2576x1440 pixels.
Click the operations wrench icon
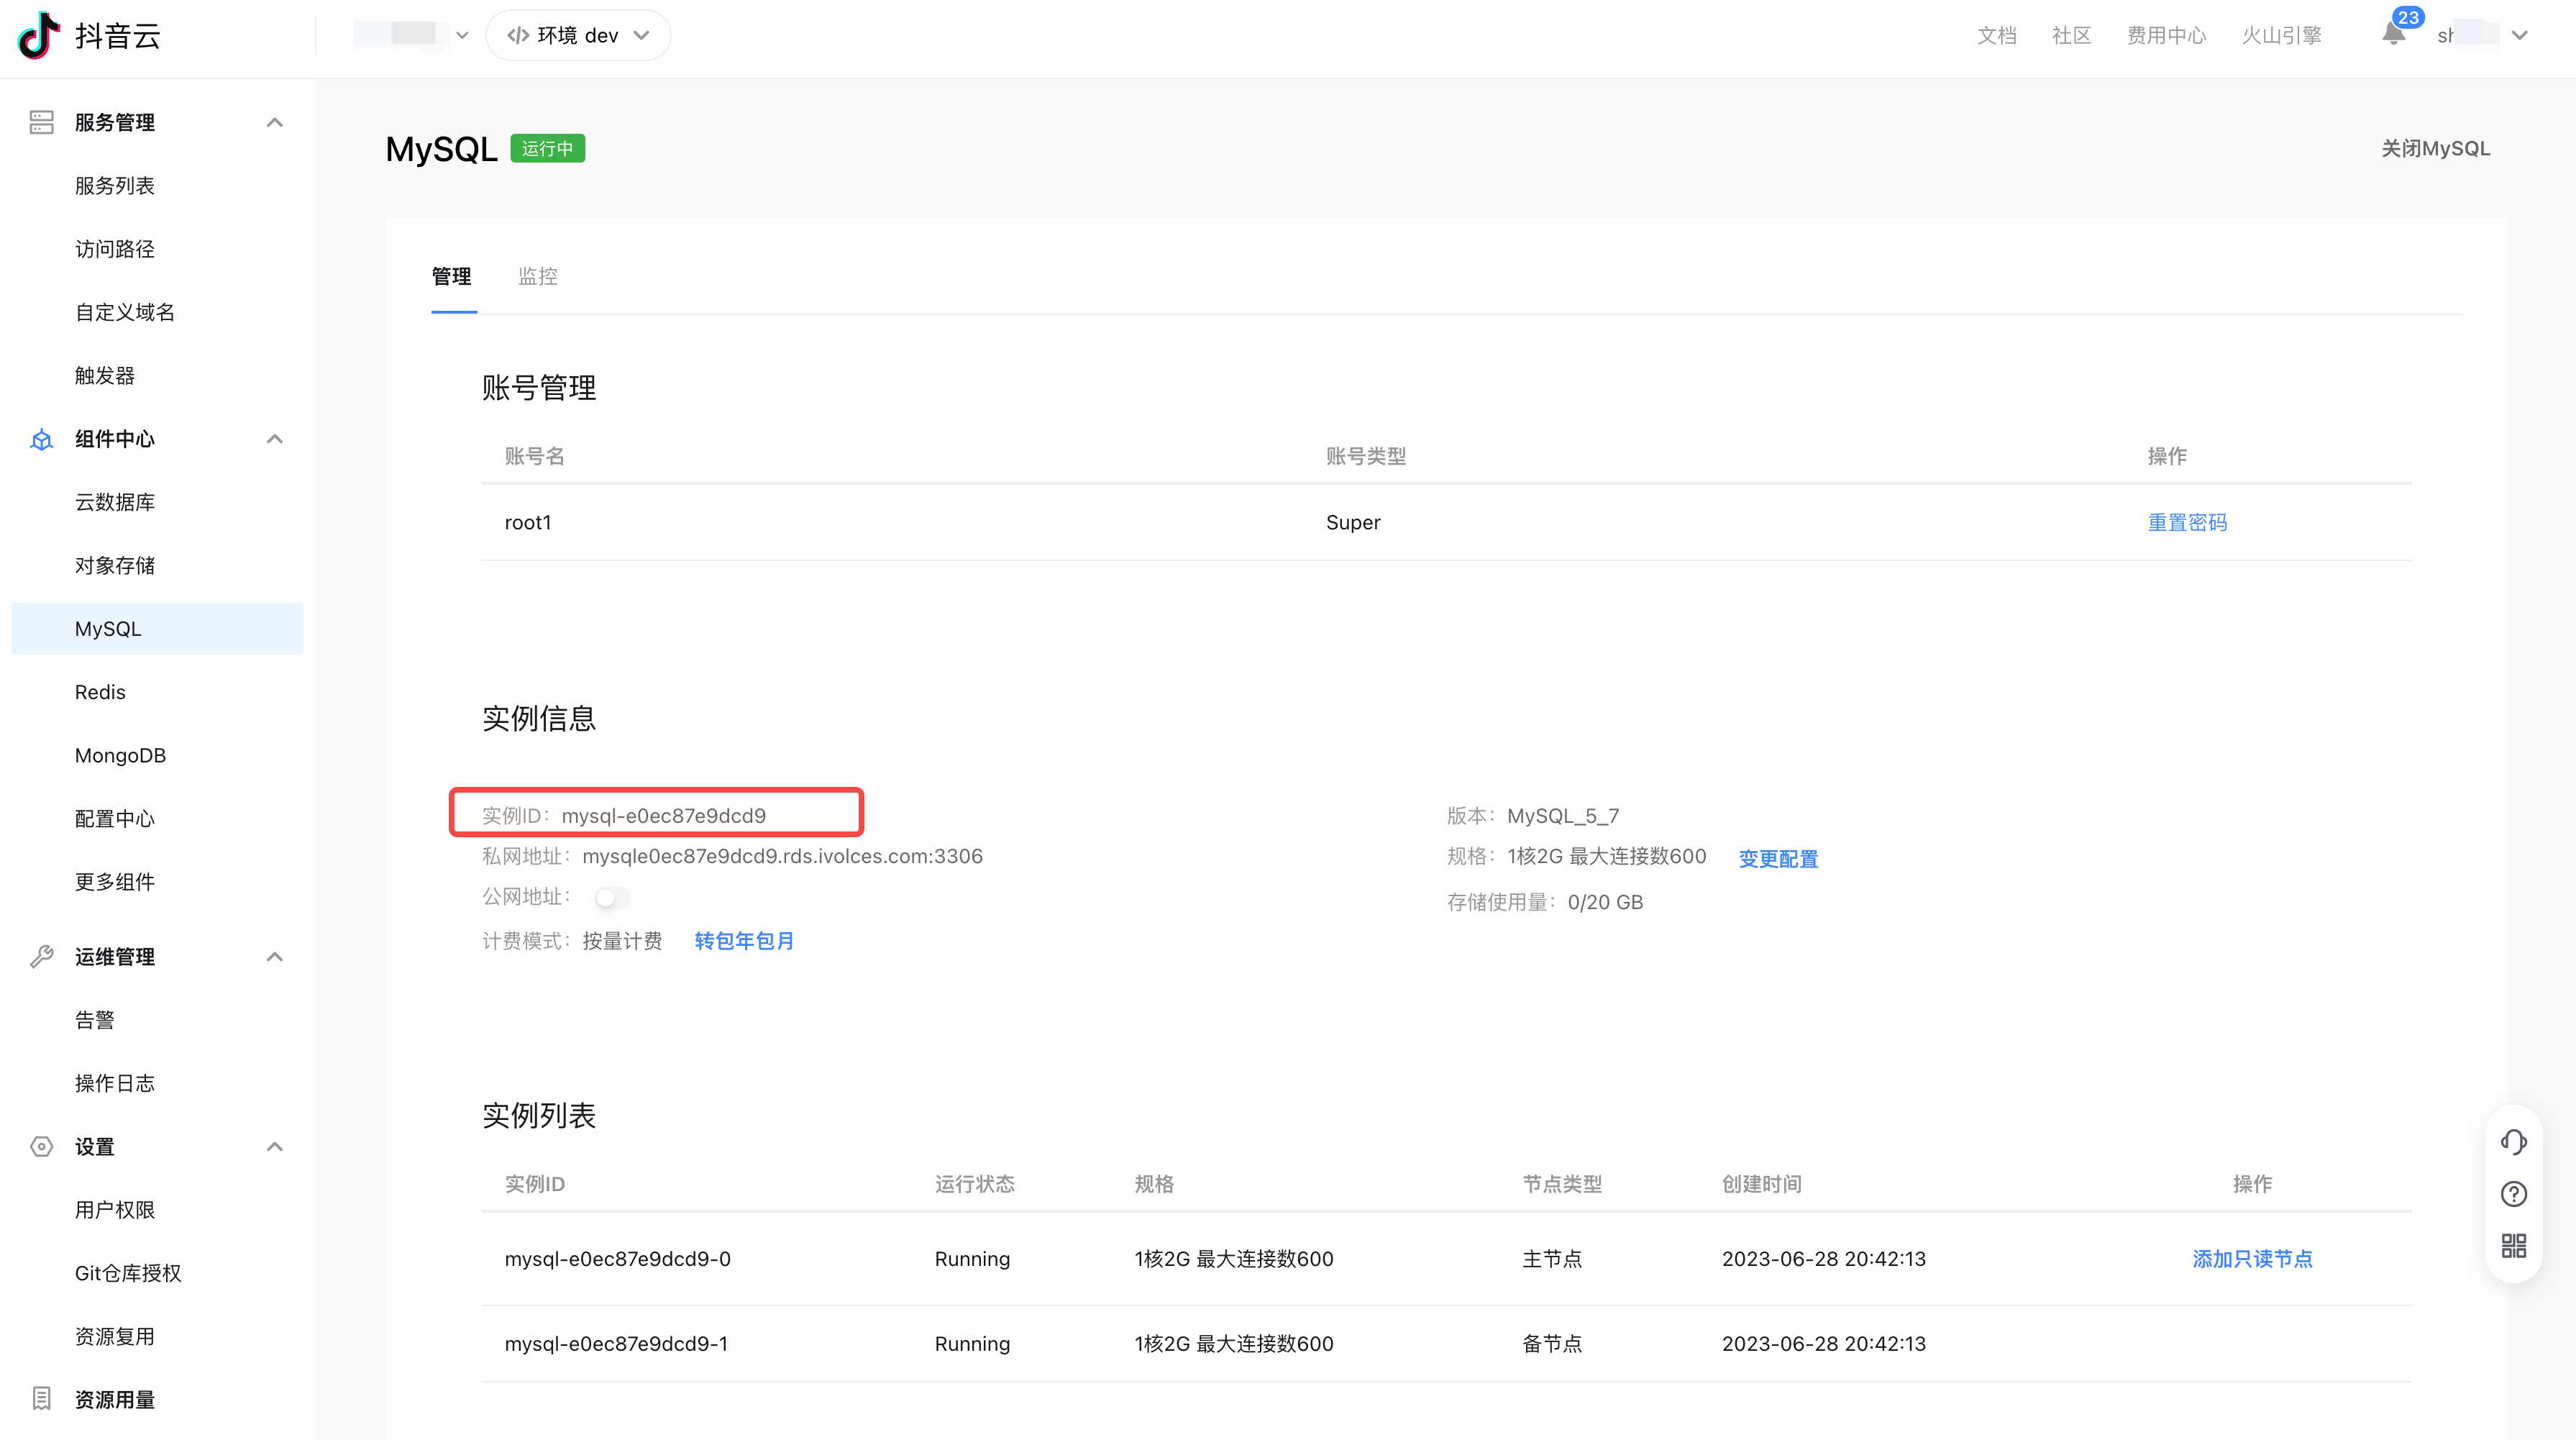click(41, 956)
